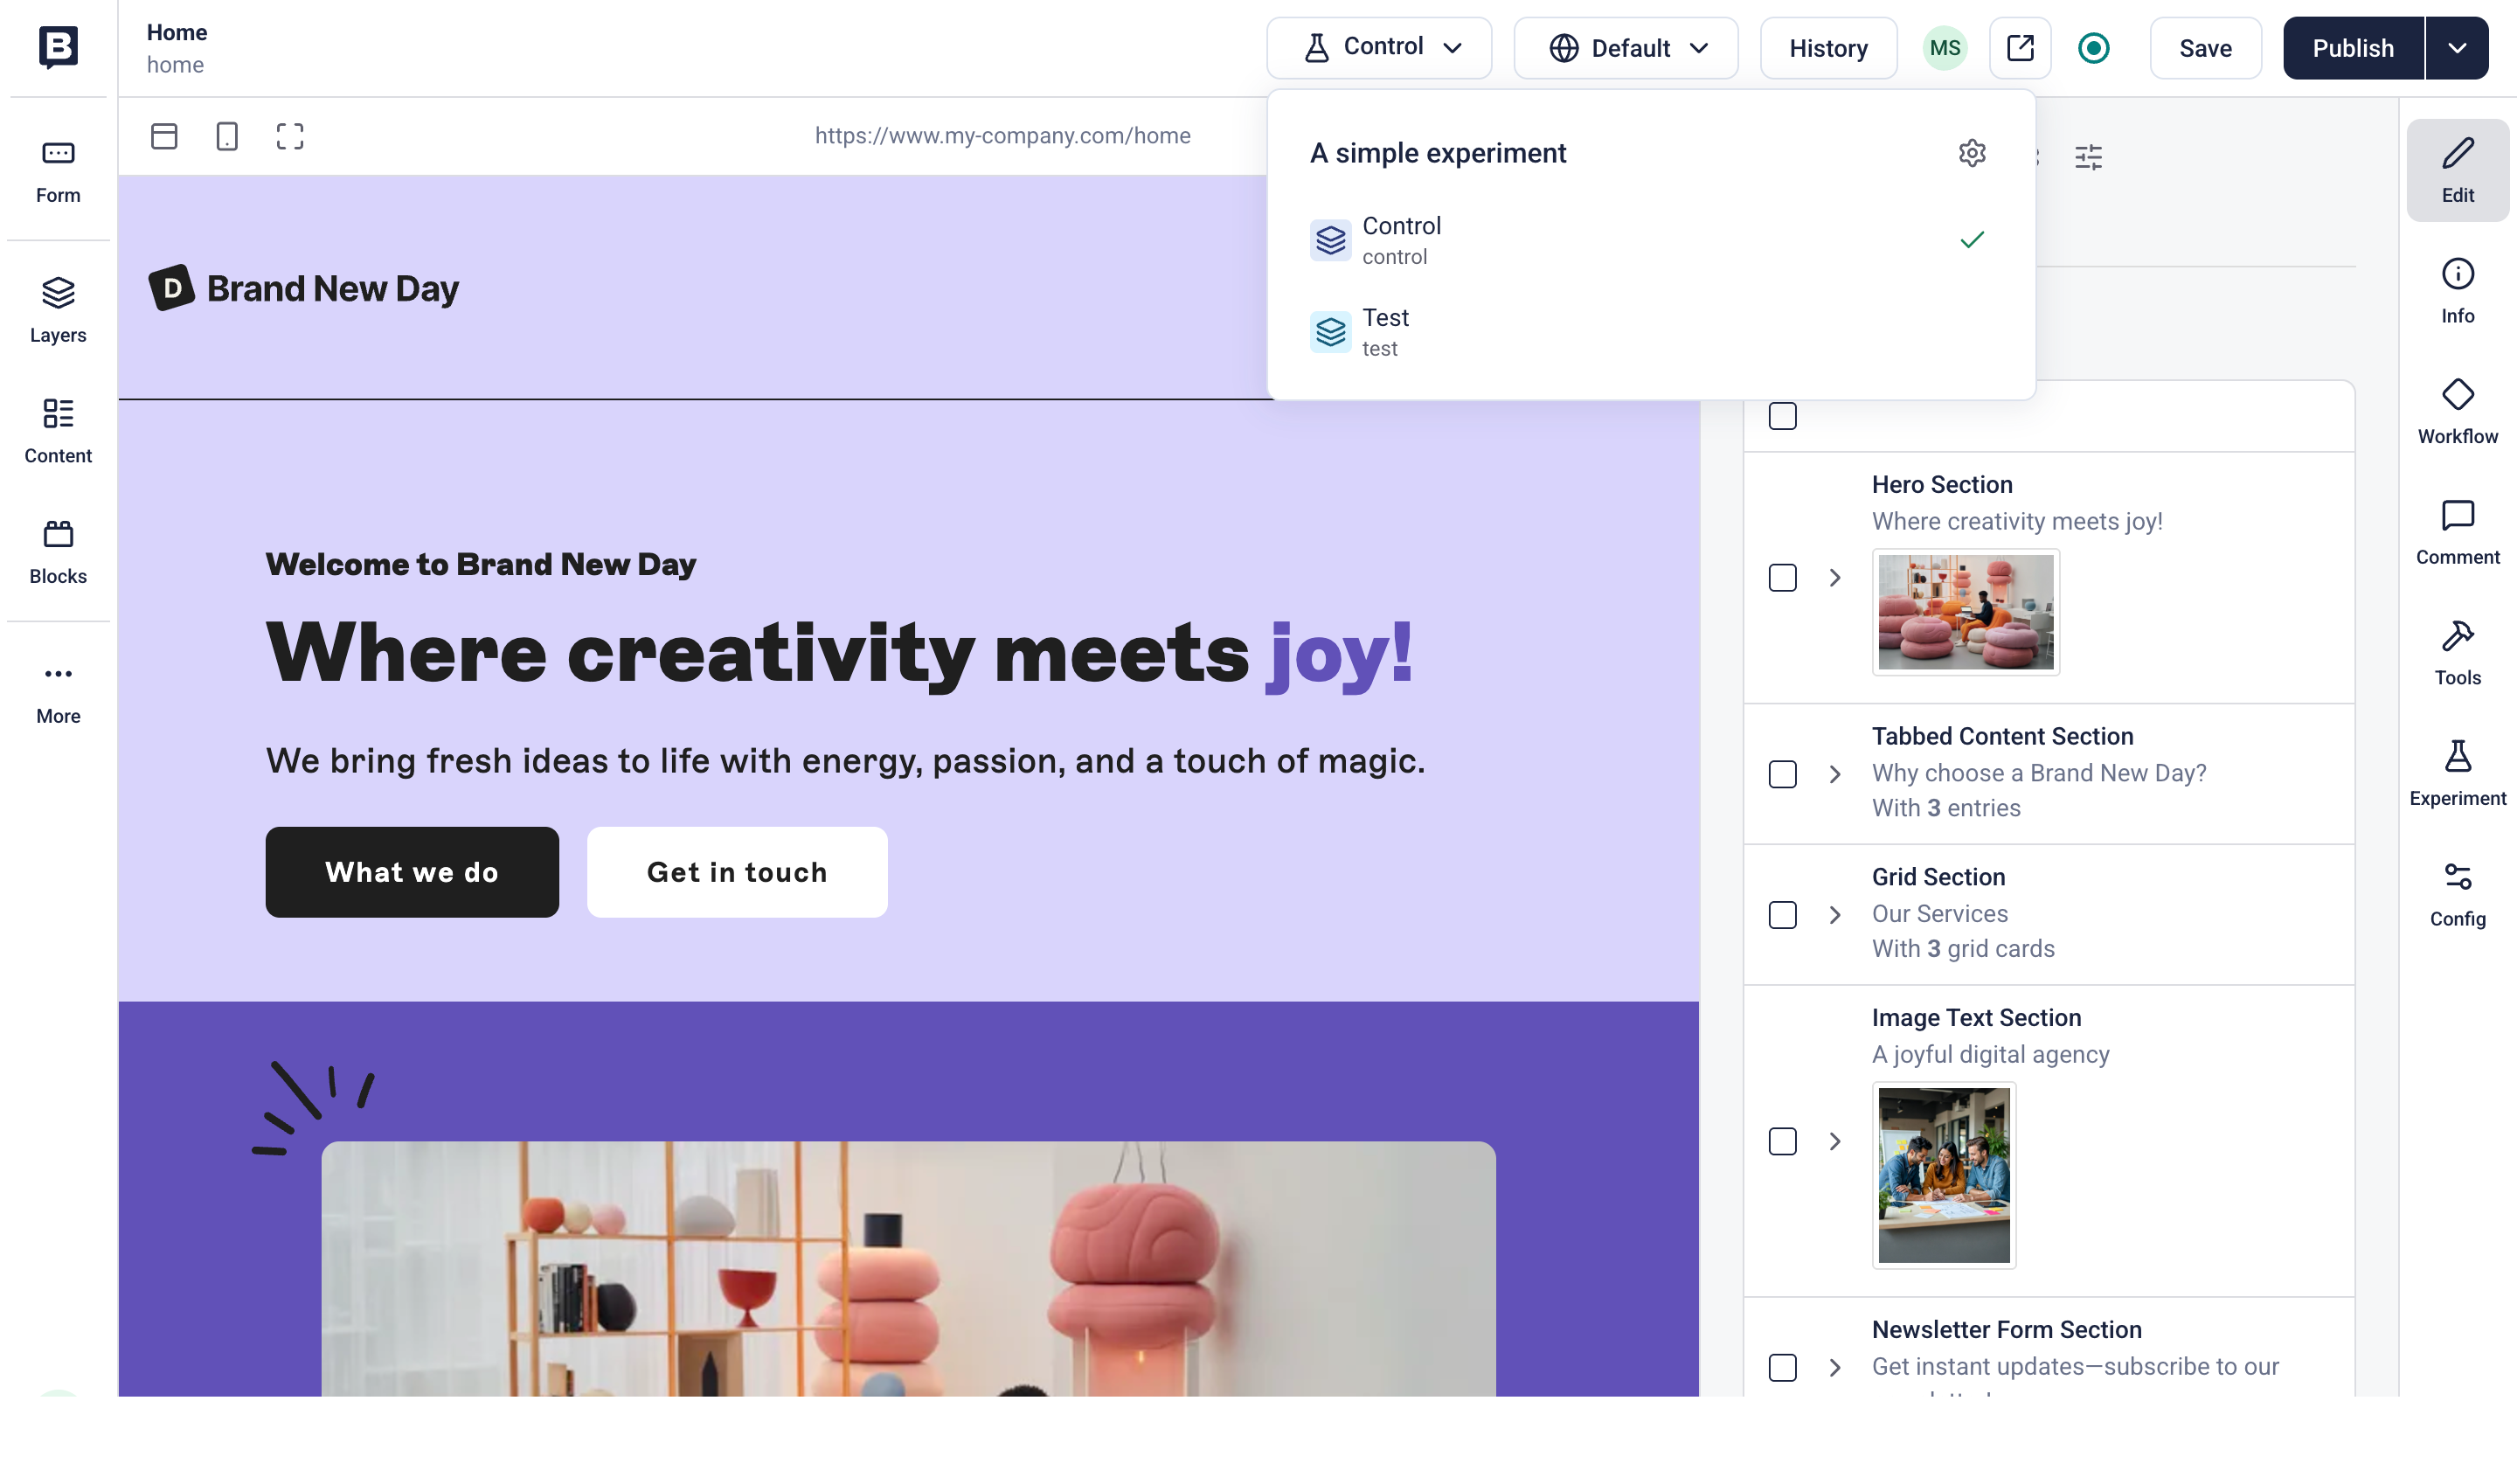Image resolution: width=2517 pixels, height=1484 pixels.
Task: Select the Control variant
Action: click(x=1650, y=240)
